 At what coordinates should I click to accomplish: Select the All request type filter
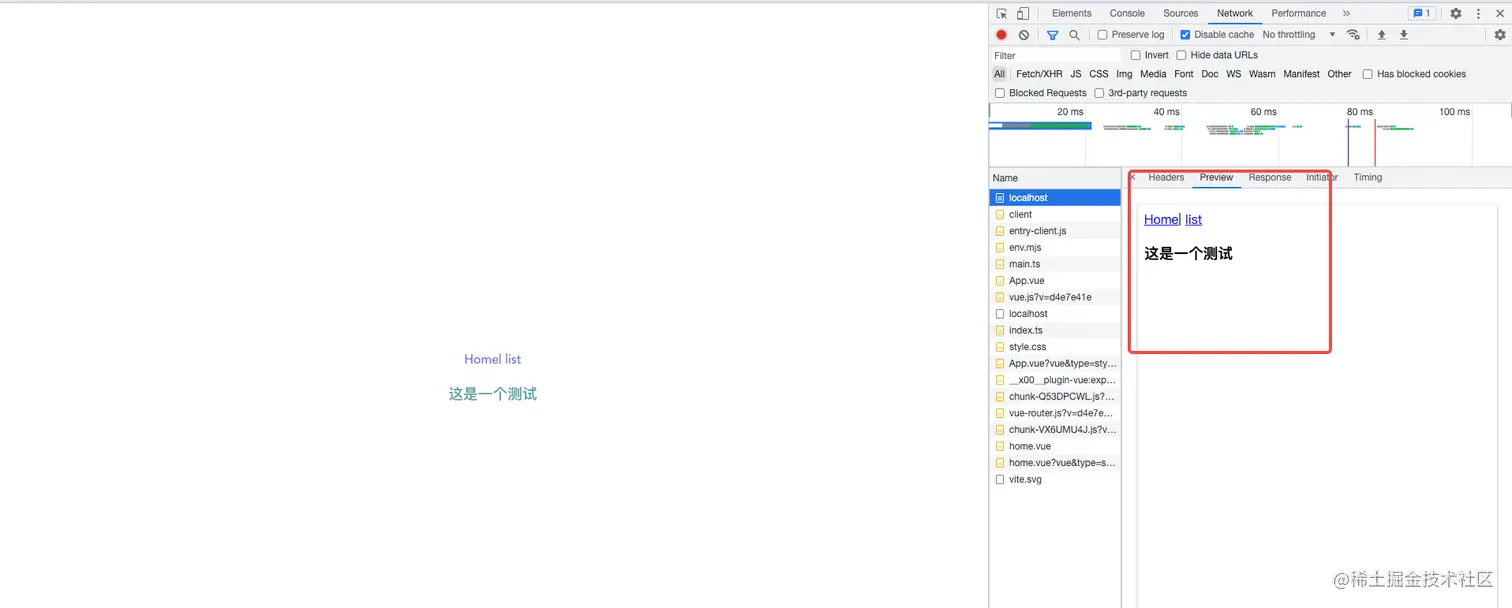999,74
